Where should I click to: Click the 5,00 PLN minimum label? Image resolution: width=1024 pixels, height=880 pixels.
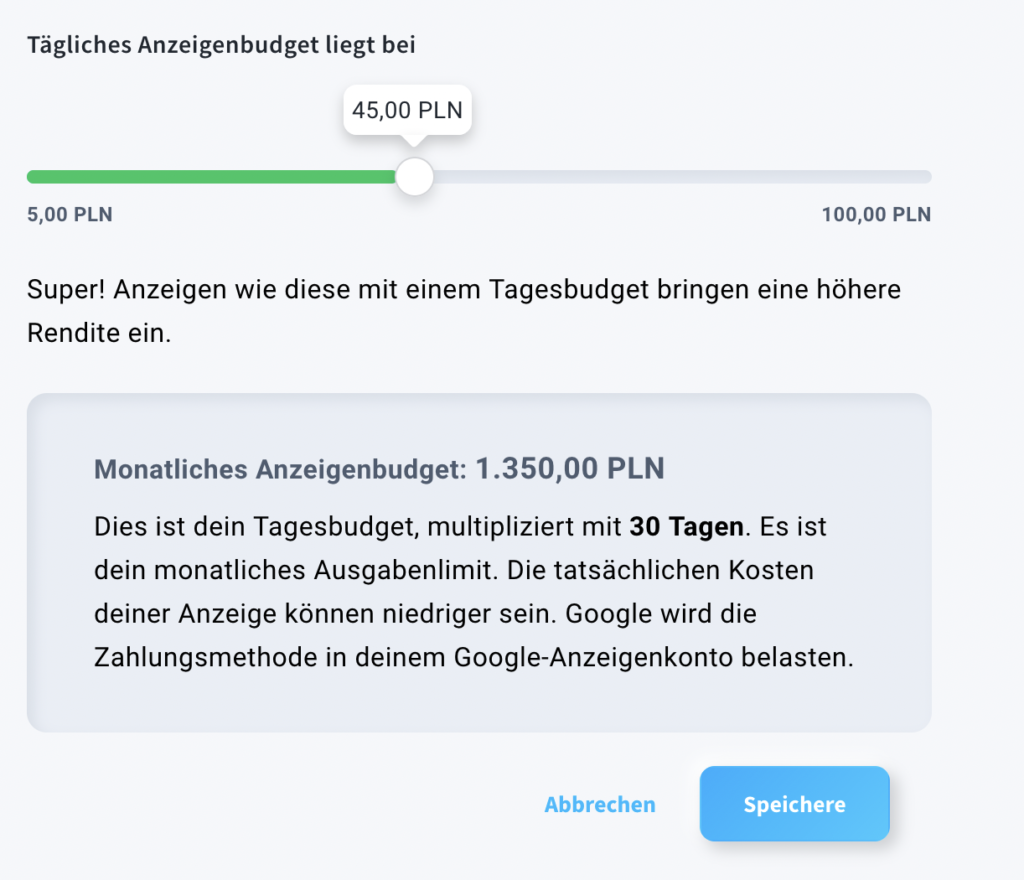[70, 214]
